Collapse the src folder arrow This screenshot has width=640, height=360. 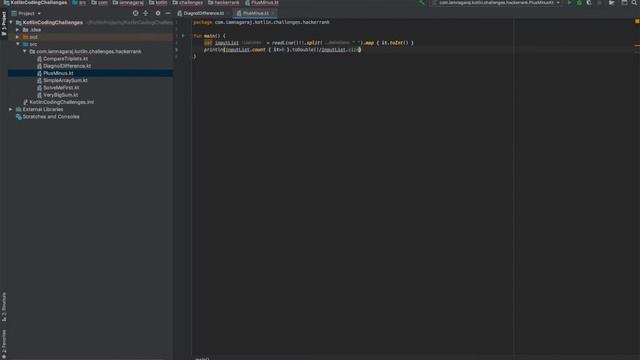click(x=18, y=44)
